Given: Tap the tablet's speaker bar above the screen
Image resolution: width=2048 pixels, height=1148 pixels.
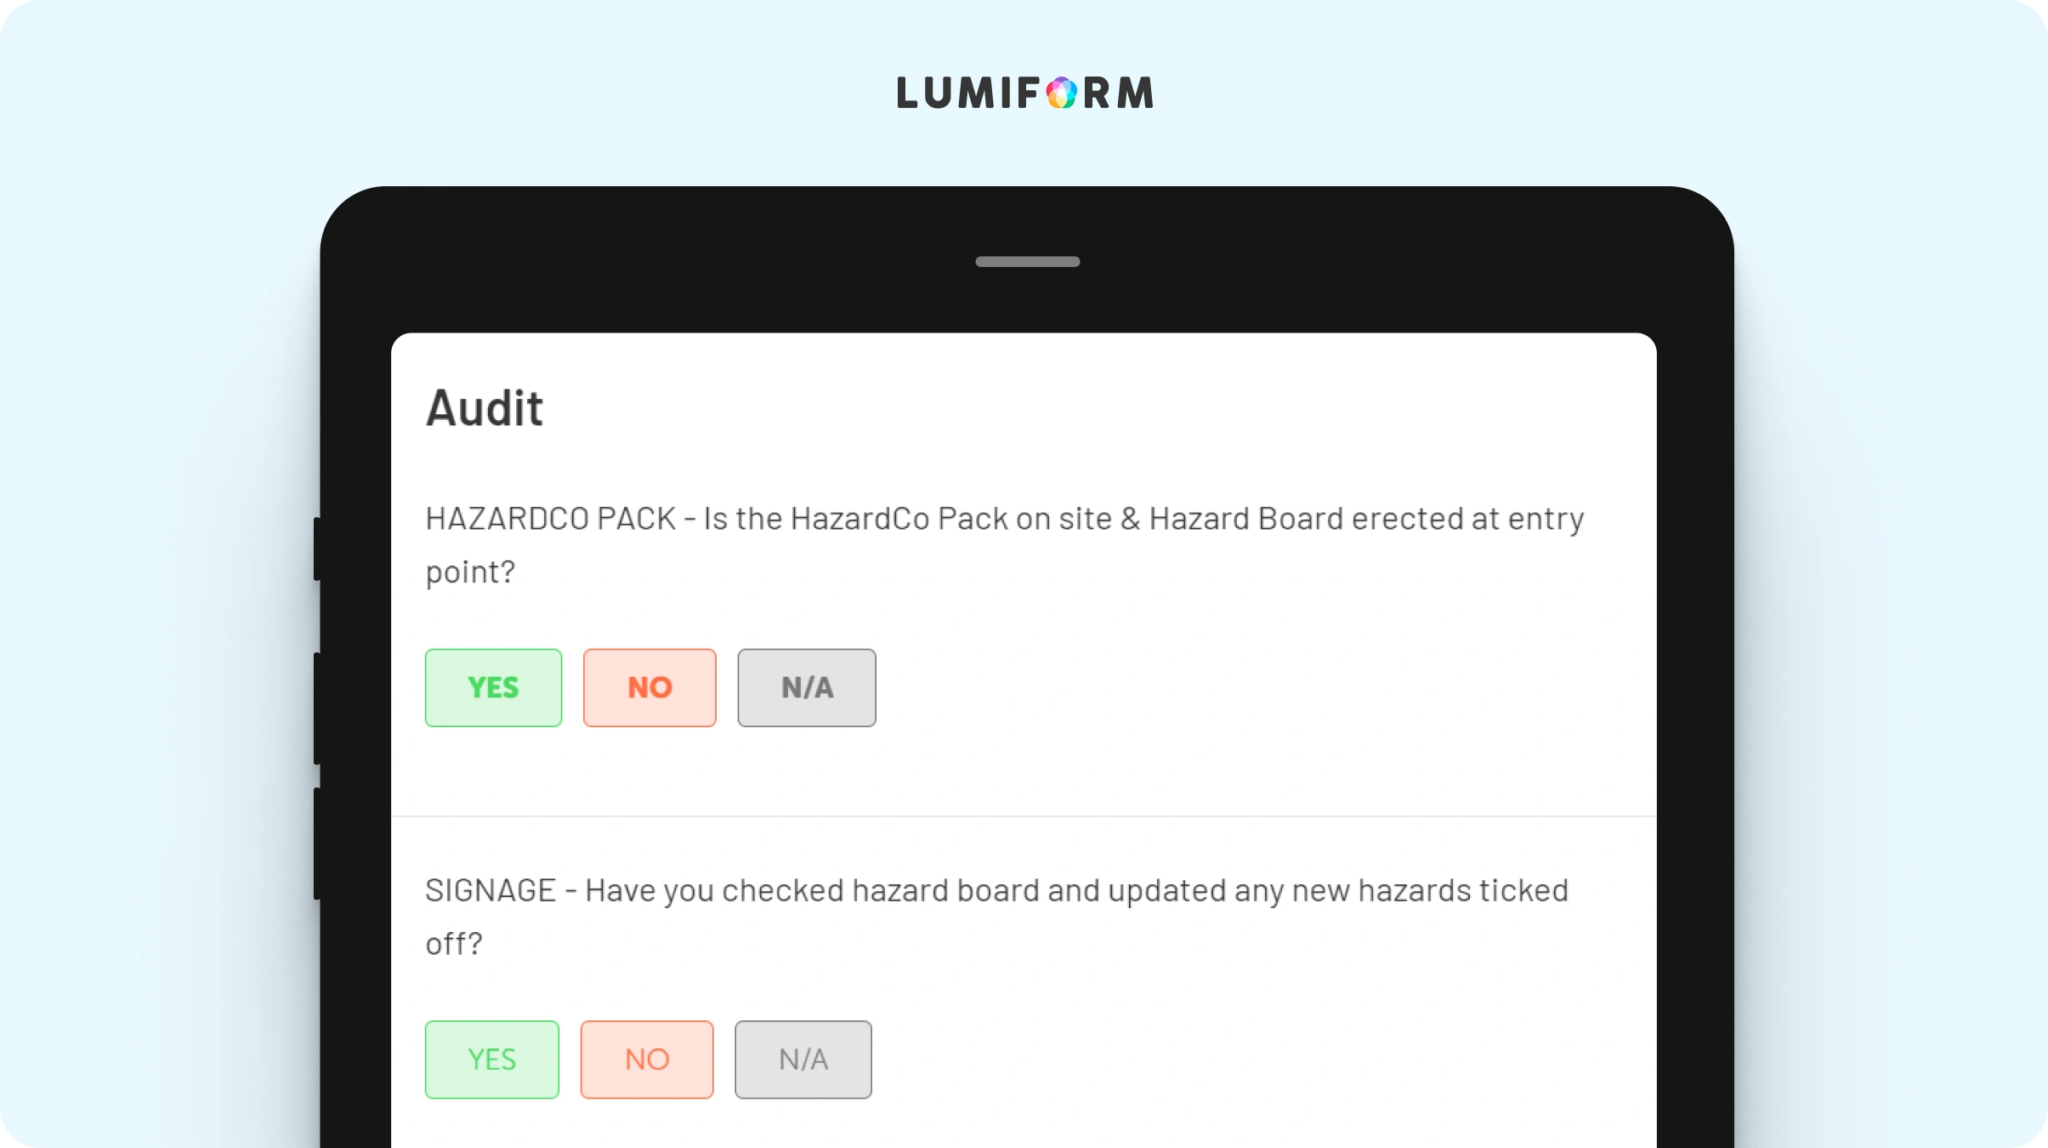Looking at the screenshot, I should pos(1028,262).
